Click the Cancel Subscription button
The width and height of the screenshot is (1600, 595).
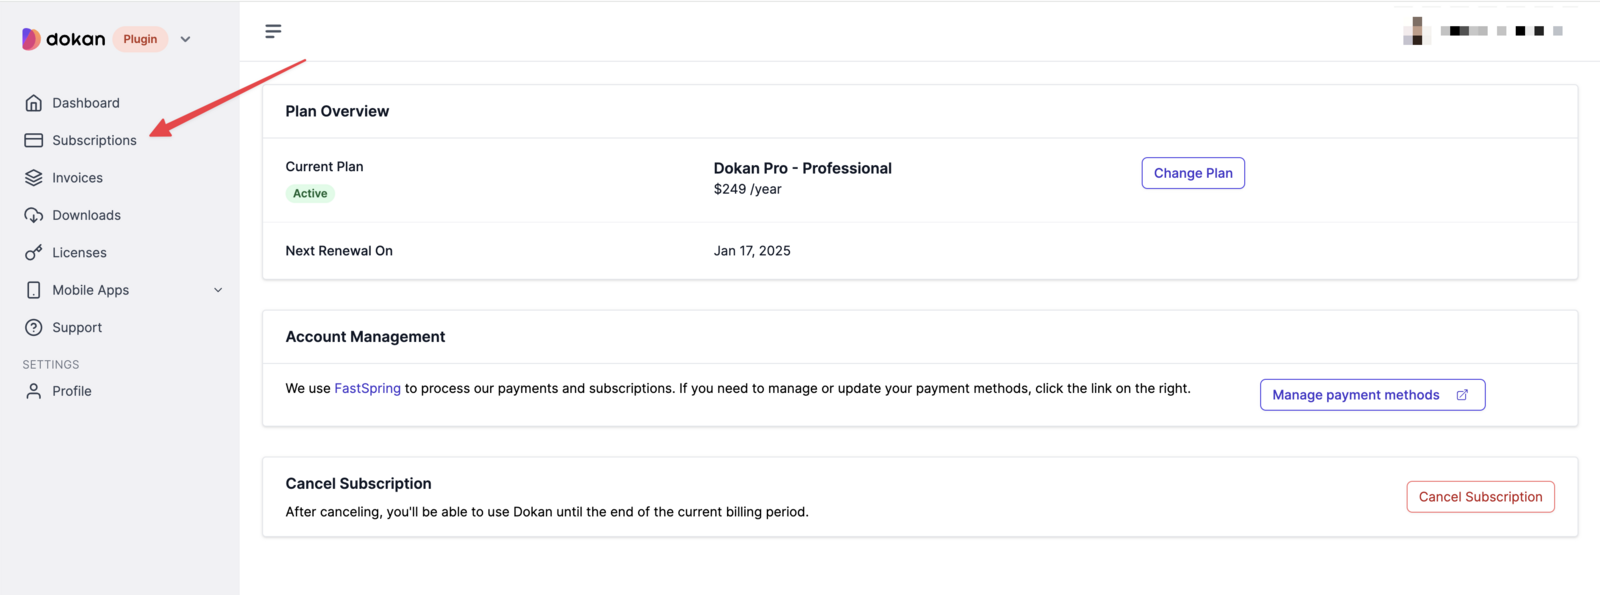1480,497
